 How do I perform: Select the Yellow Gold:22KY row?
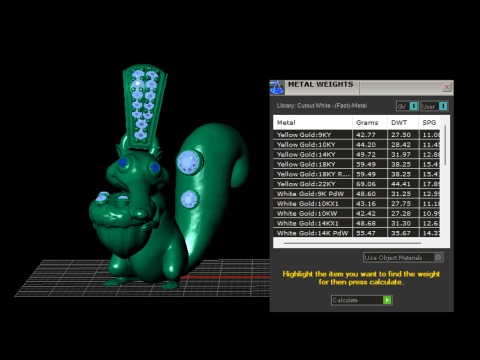click(x=357, y=184)
